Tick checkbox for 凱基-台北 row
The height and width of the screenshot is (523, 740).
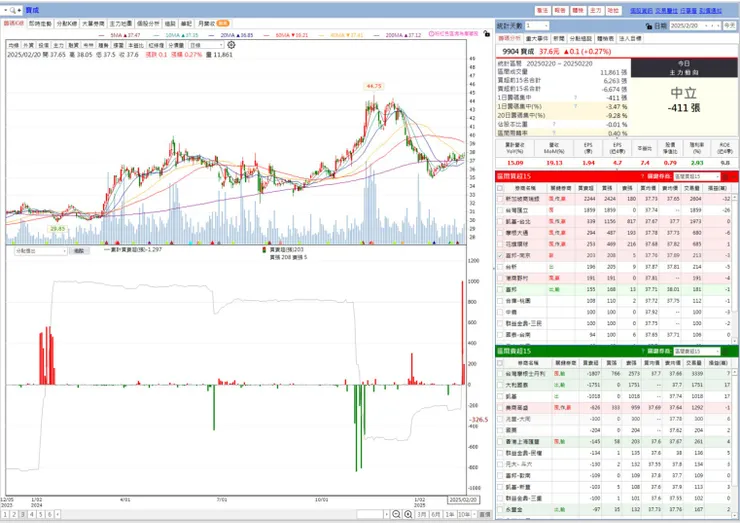coord(500,222)
